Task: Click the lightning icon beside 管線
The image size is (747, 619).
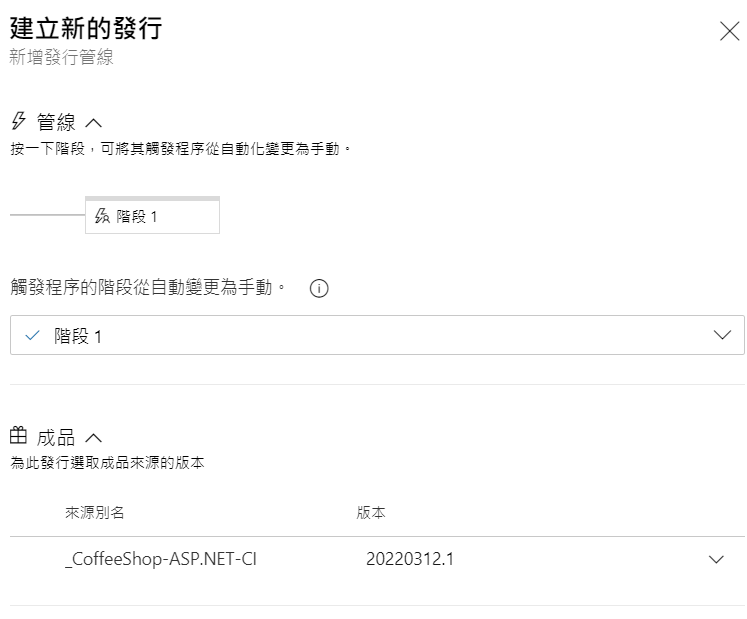Action: 18,121
